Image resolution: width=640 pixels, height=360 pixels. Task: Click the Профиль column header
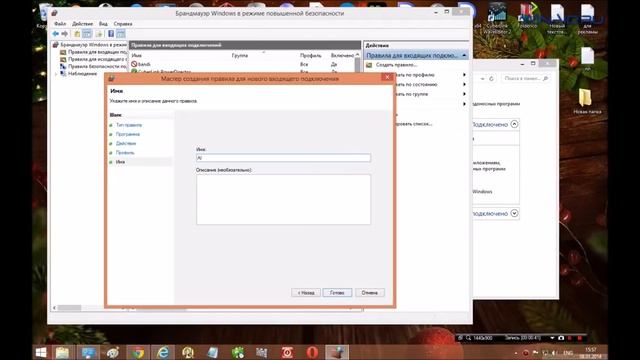[x=310, y=55]
